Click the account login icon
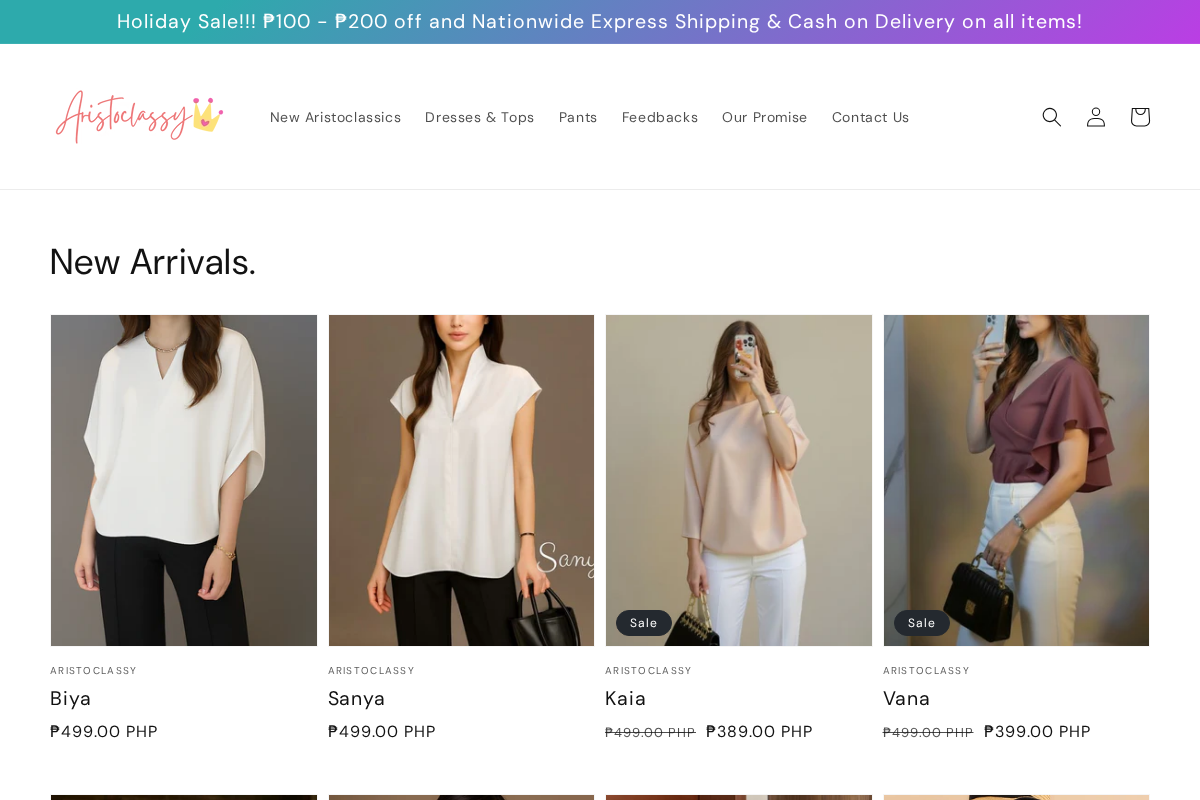 tap(1095, 116)
